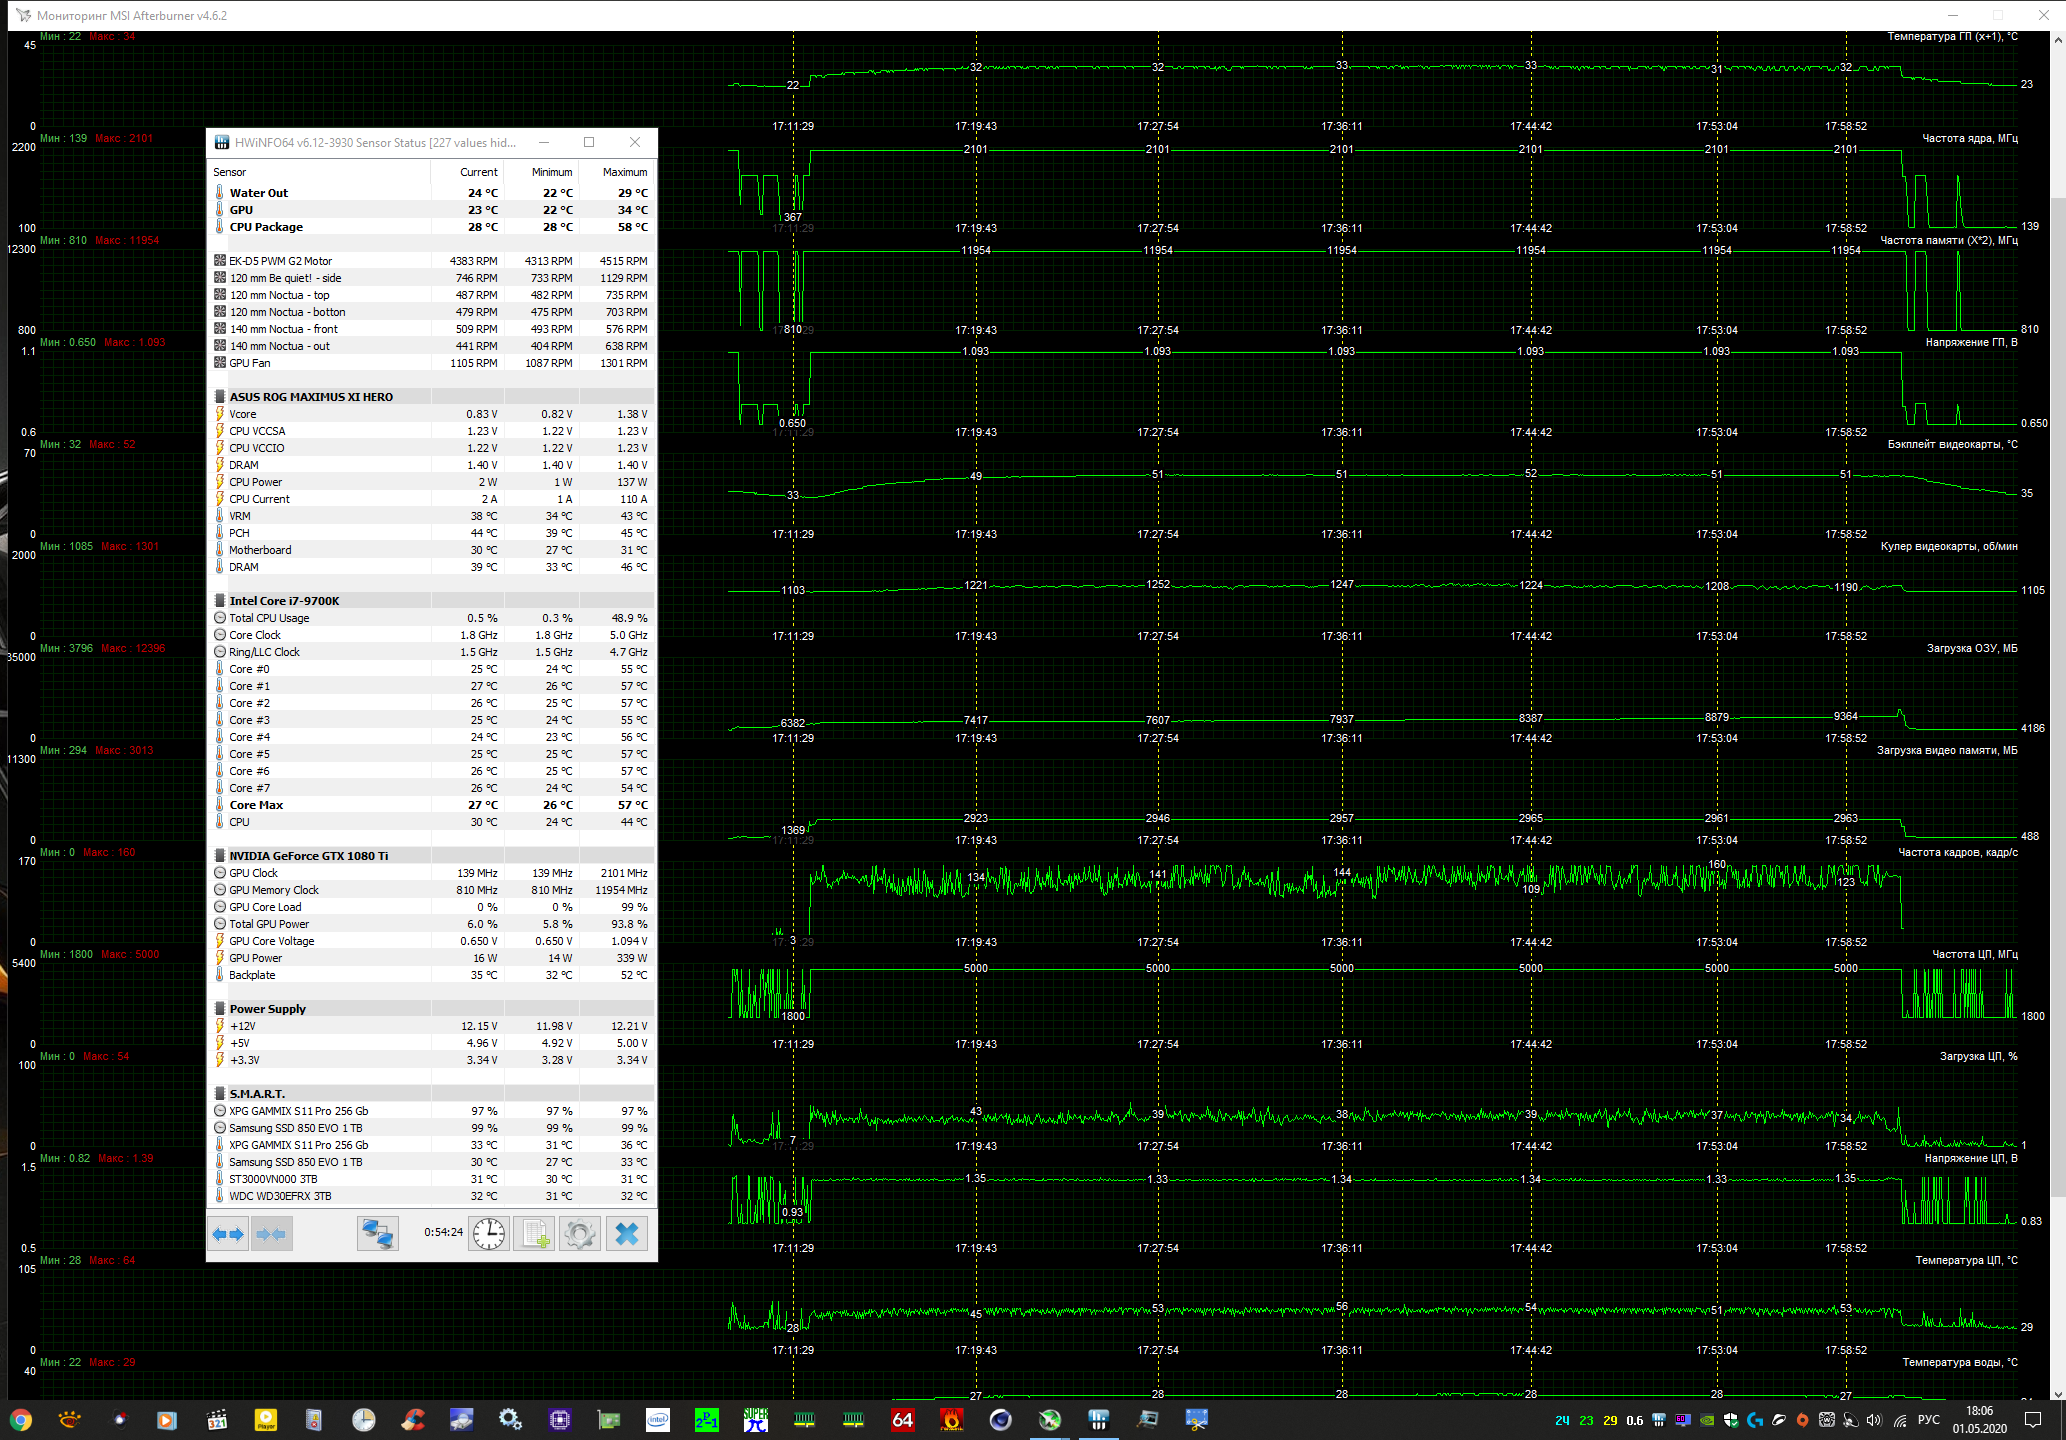Image resolution: width=2066 pixels, height=1440 pixels.
Task: Click the Current column header
Action: [x=478, y=172]
